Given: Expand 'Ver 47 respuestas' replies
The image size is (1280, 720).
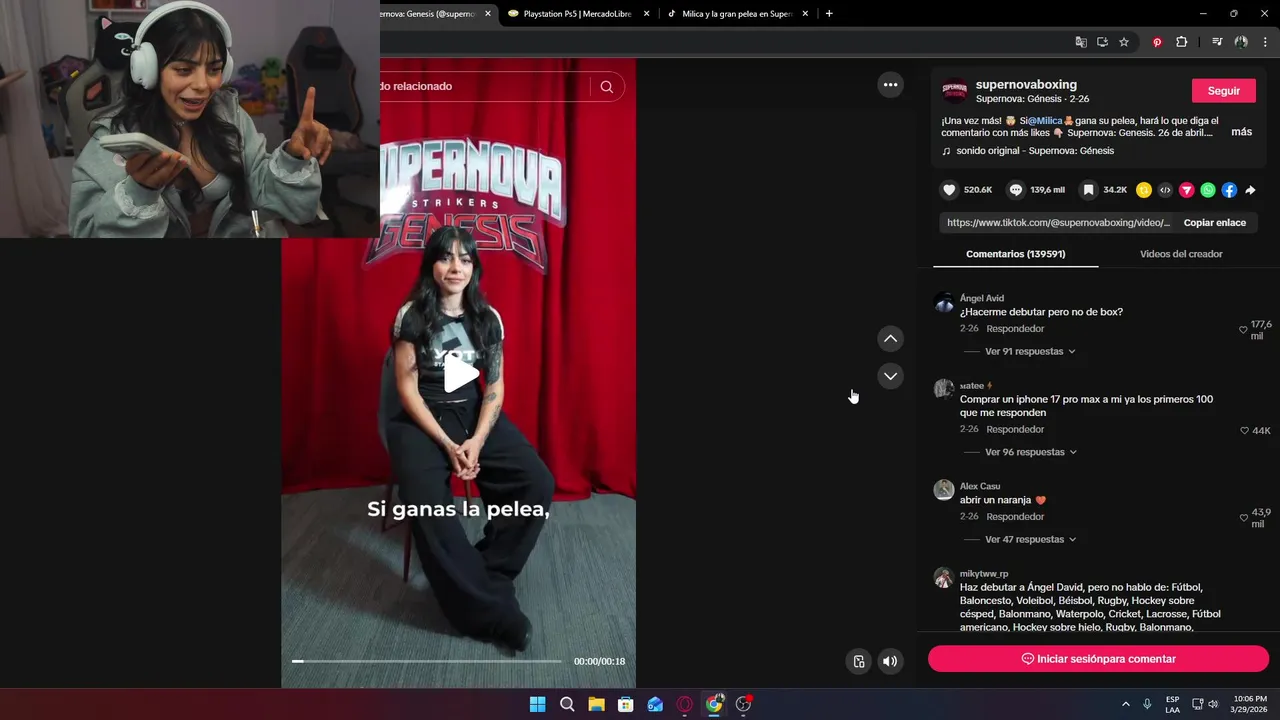Looking at the screenshot, I should pos(1029,539).
